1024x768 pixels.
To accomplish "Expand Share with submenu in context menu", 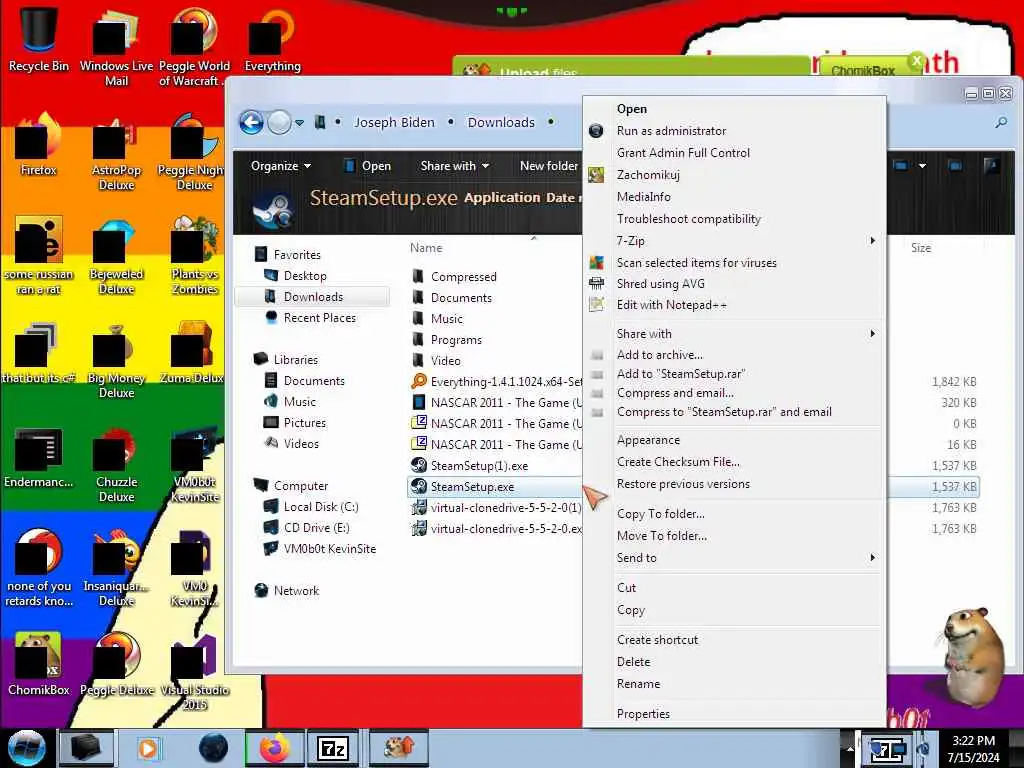I will pyautogui.click(x=734, y=334).
